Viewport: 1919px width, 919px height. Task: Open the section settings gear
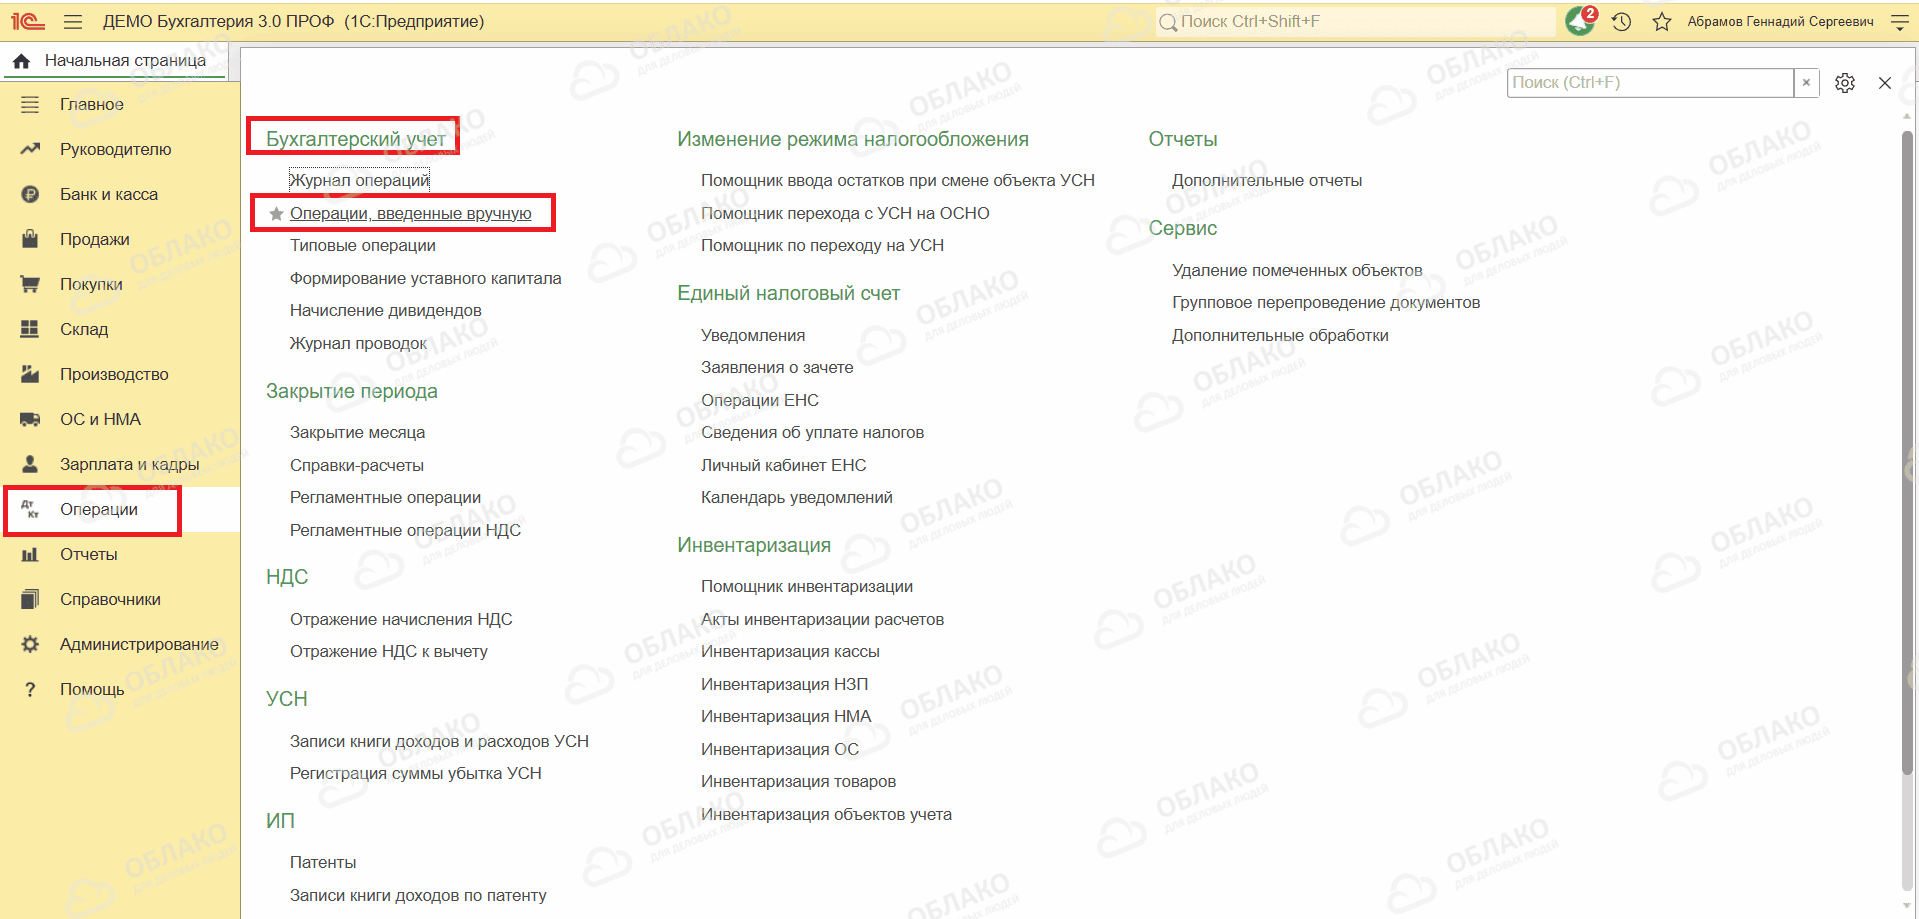(1845, 83)
